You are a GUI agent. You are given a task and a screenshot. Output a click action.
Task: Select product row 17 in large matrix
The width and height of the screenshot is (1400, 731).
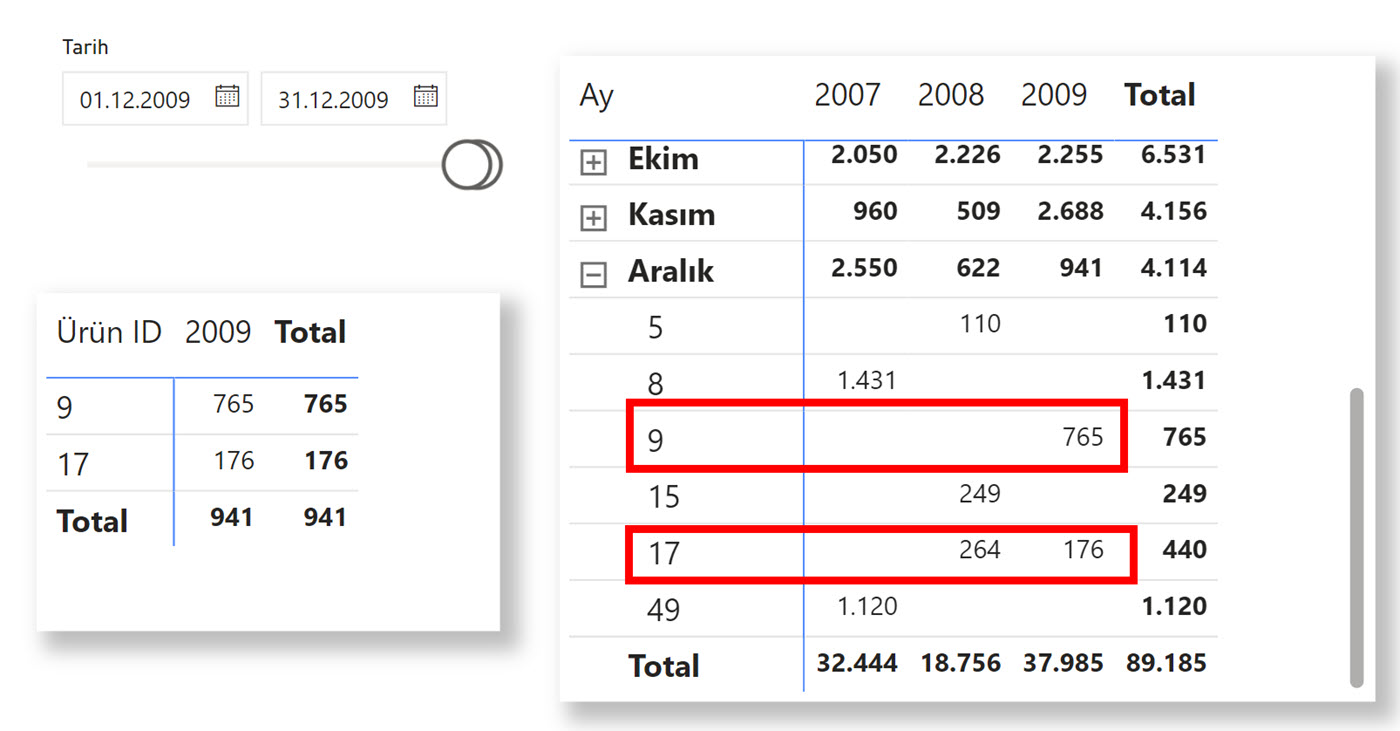[x=664, y=553]
